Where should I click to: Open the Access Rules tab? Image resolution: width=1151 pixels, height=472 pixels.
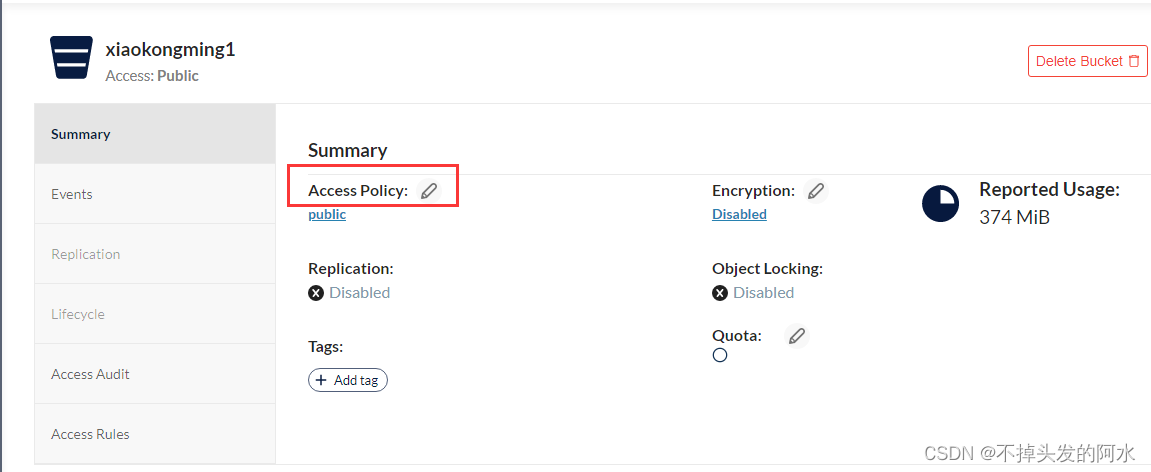pyautogui.click(x=155, y=434)
